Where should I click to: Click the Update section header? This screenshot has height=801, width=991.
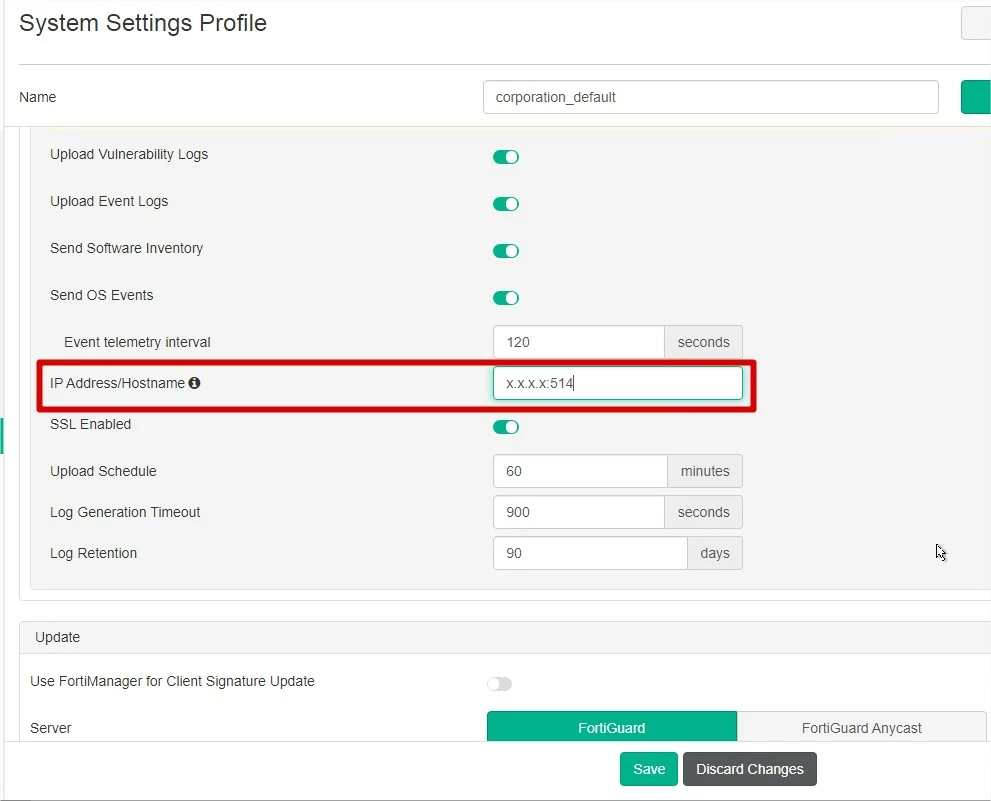(x=505, y=637)
